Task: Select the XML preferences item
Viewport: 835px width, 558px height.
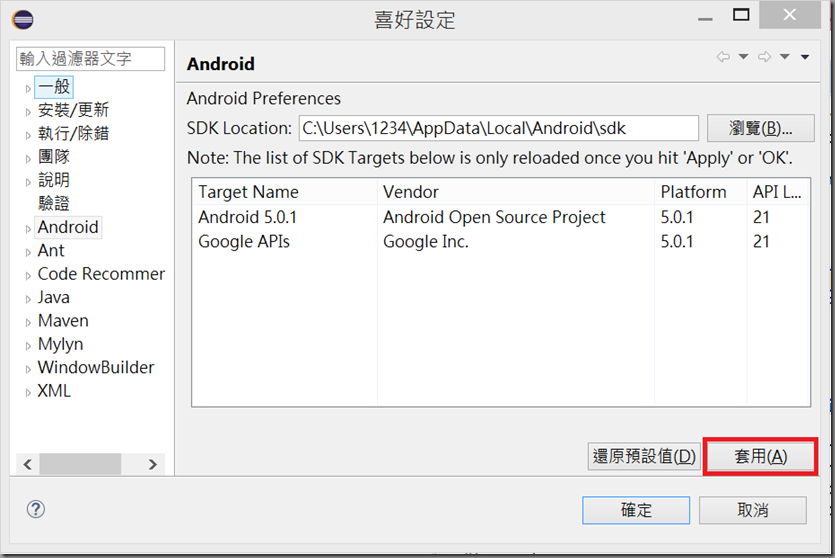Action: 54,391
